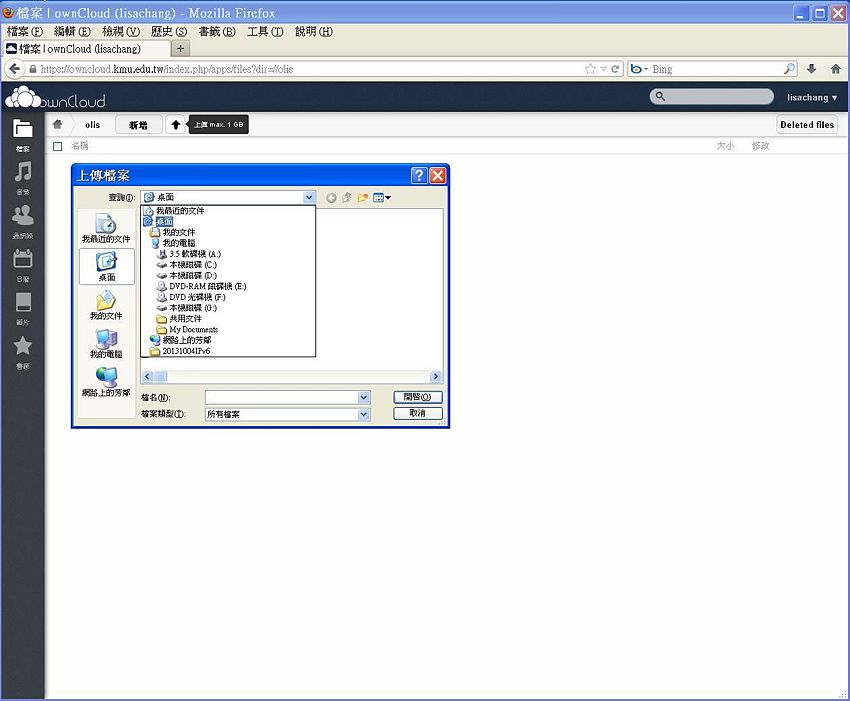This screenshot has width=850, height=701.
Task: Collapse the 查詢 location dropdown
Action: (309, 197)
